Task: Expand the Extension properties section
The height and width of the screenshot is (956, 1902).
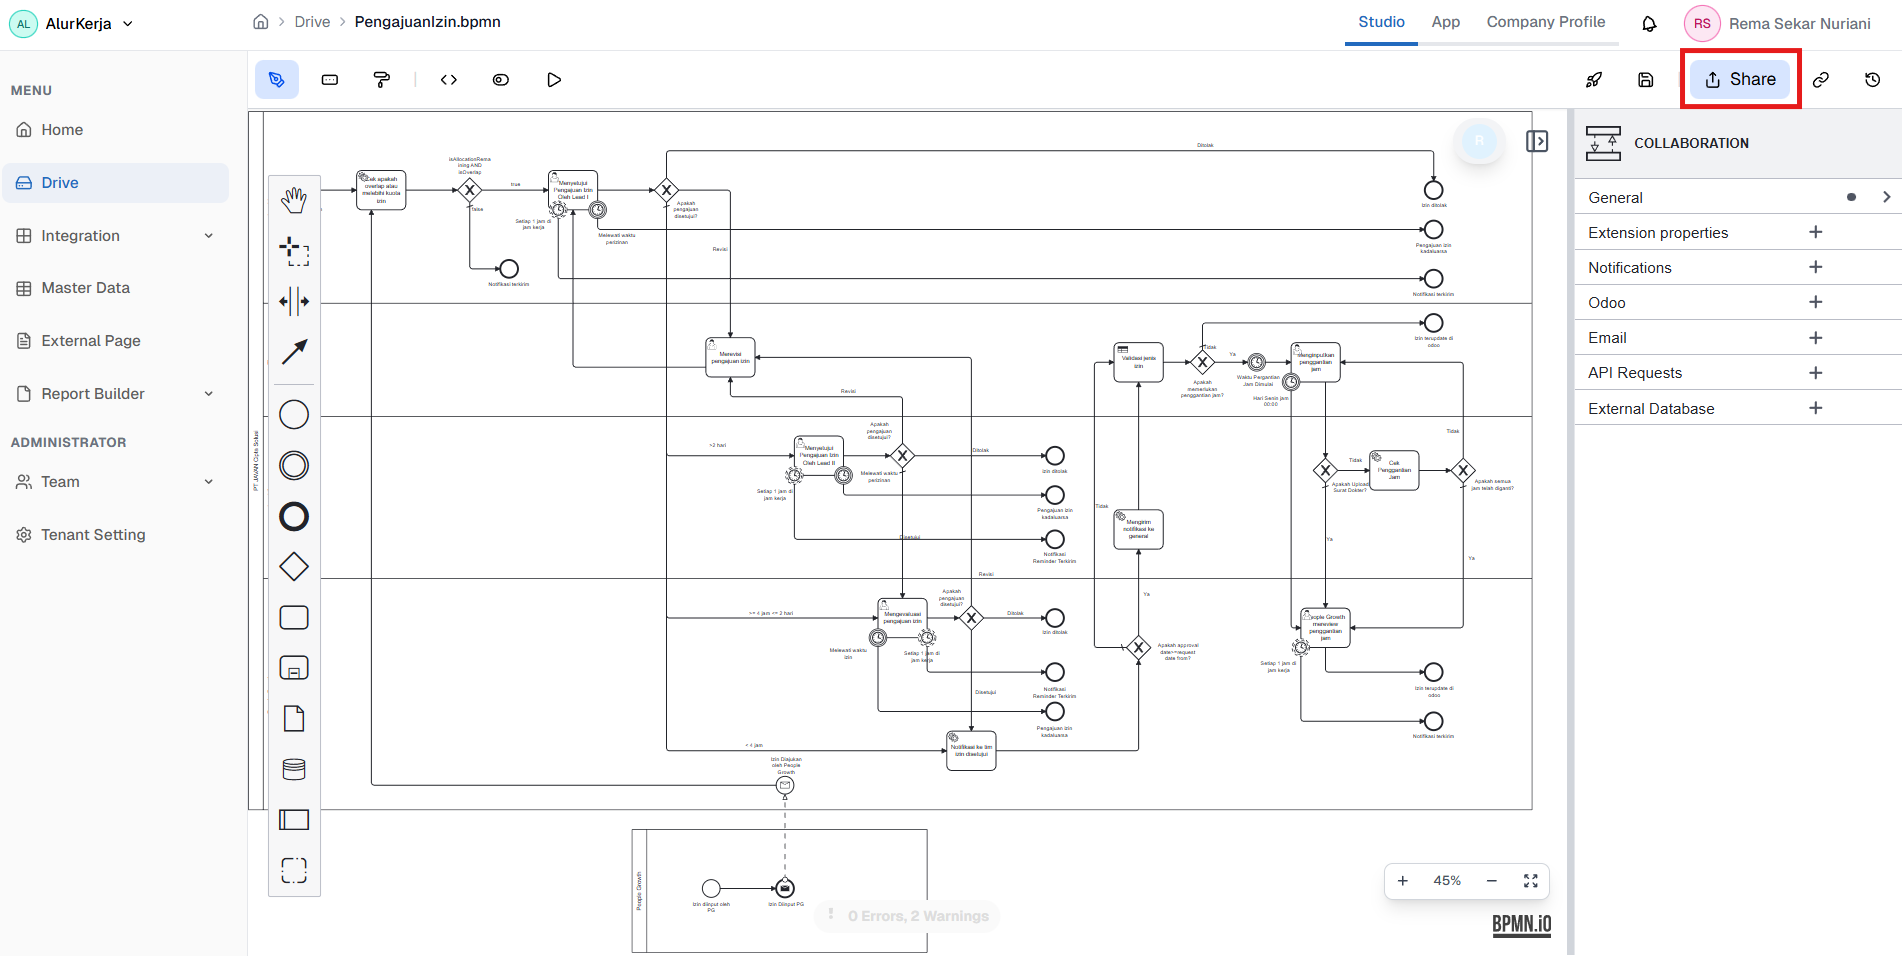Action: [1816, 232]
